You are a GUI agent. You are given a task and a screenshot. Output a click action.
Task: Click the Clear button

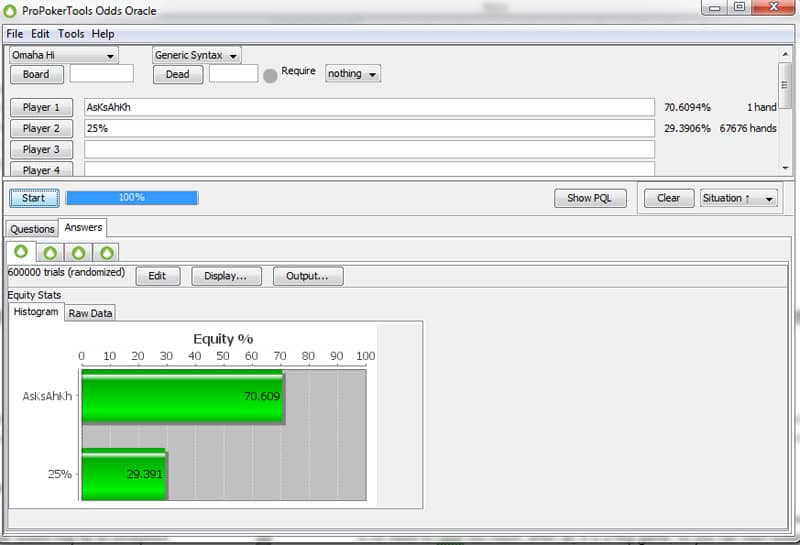[668, 198]
